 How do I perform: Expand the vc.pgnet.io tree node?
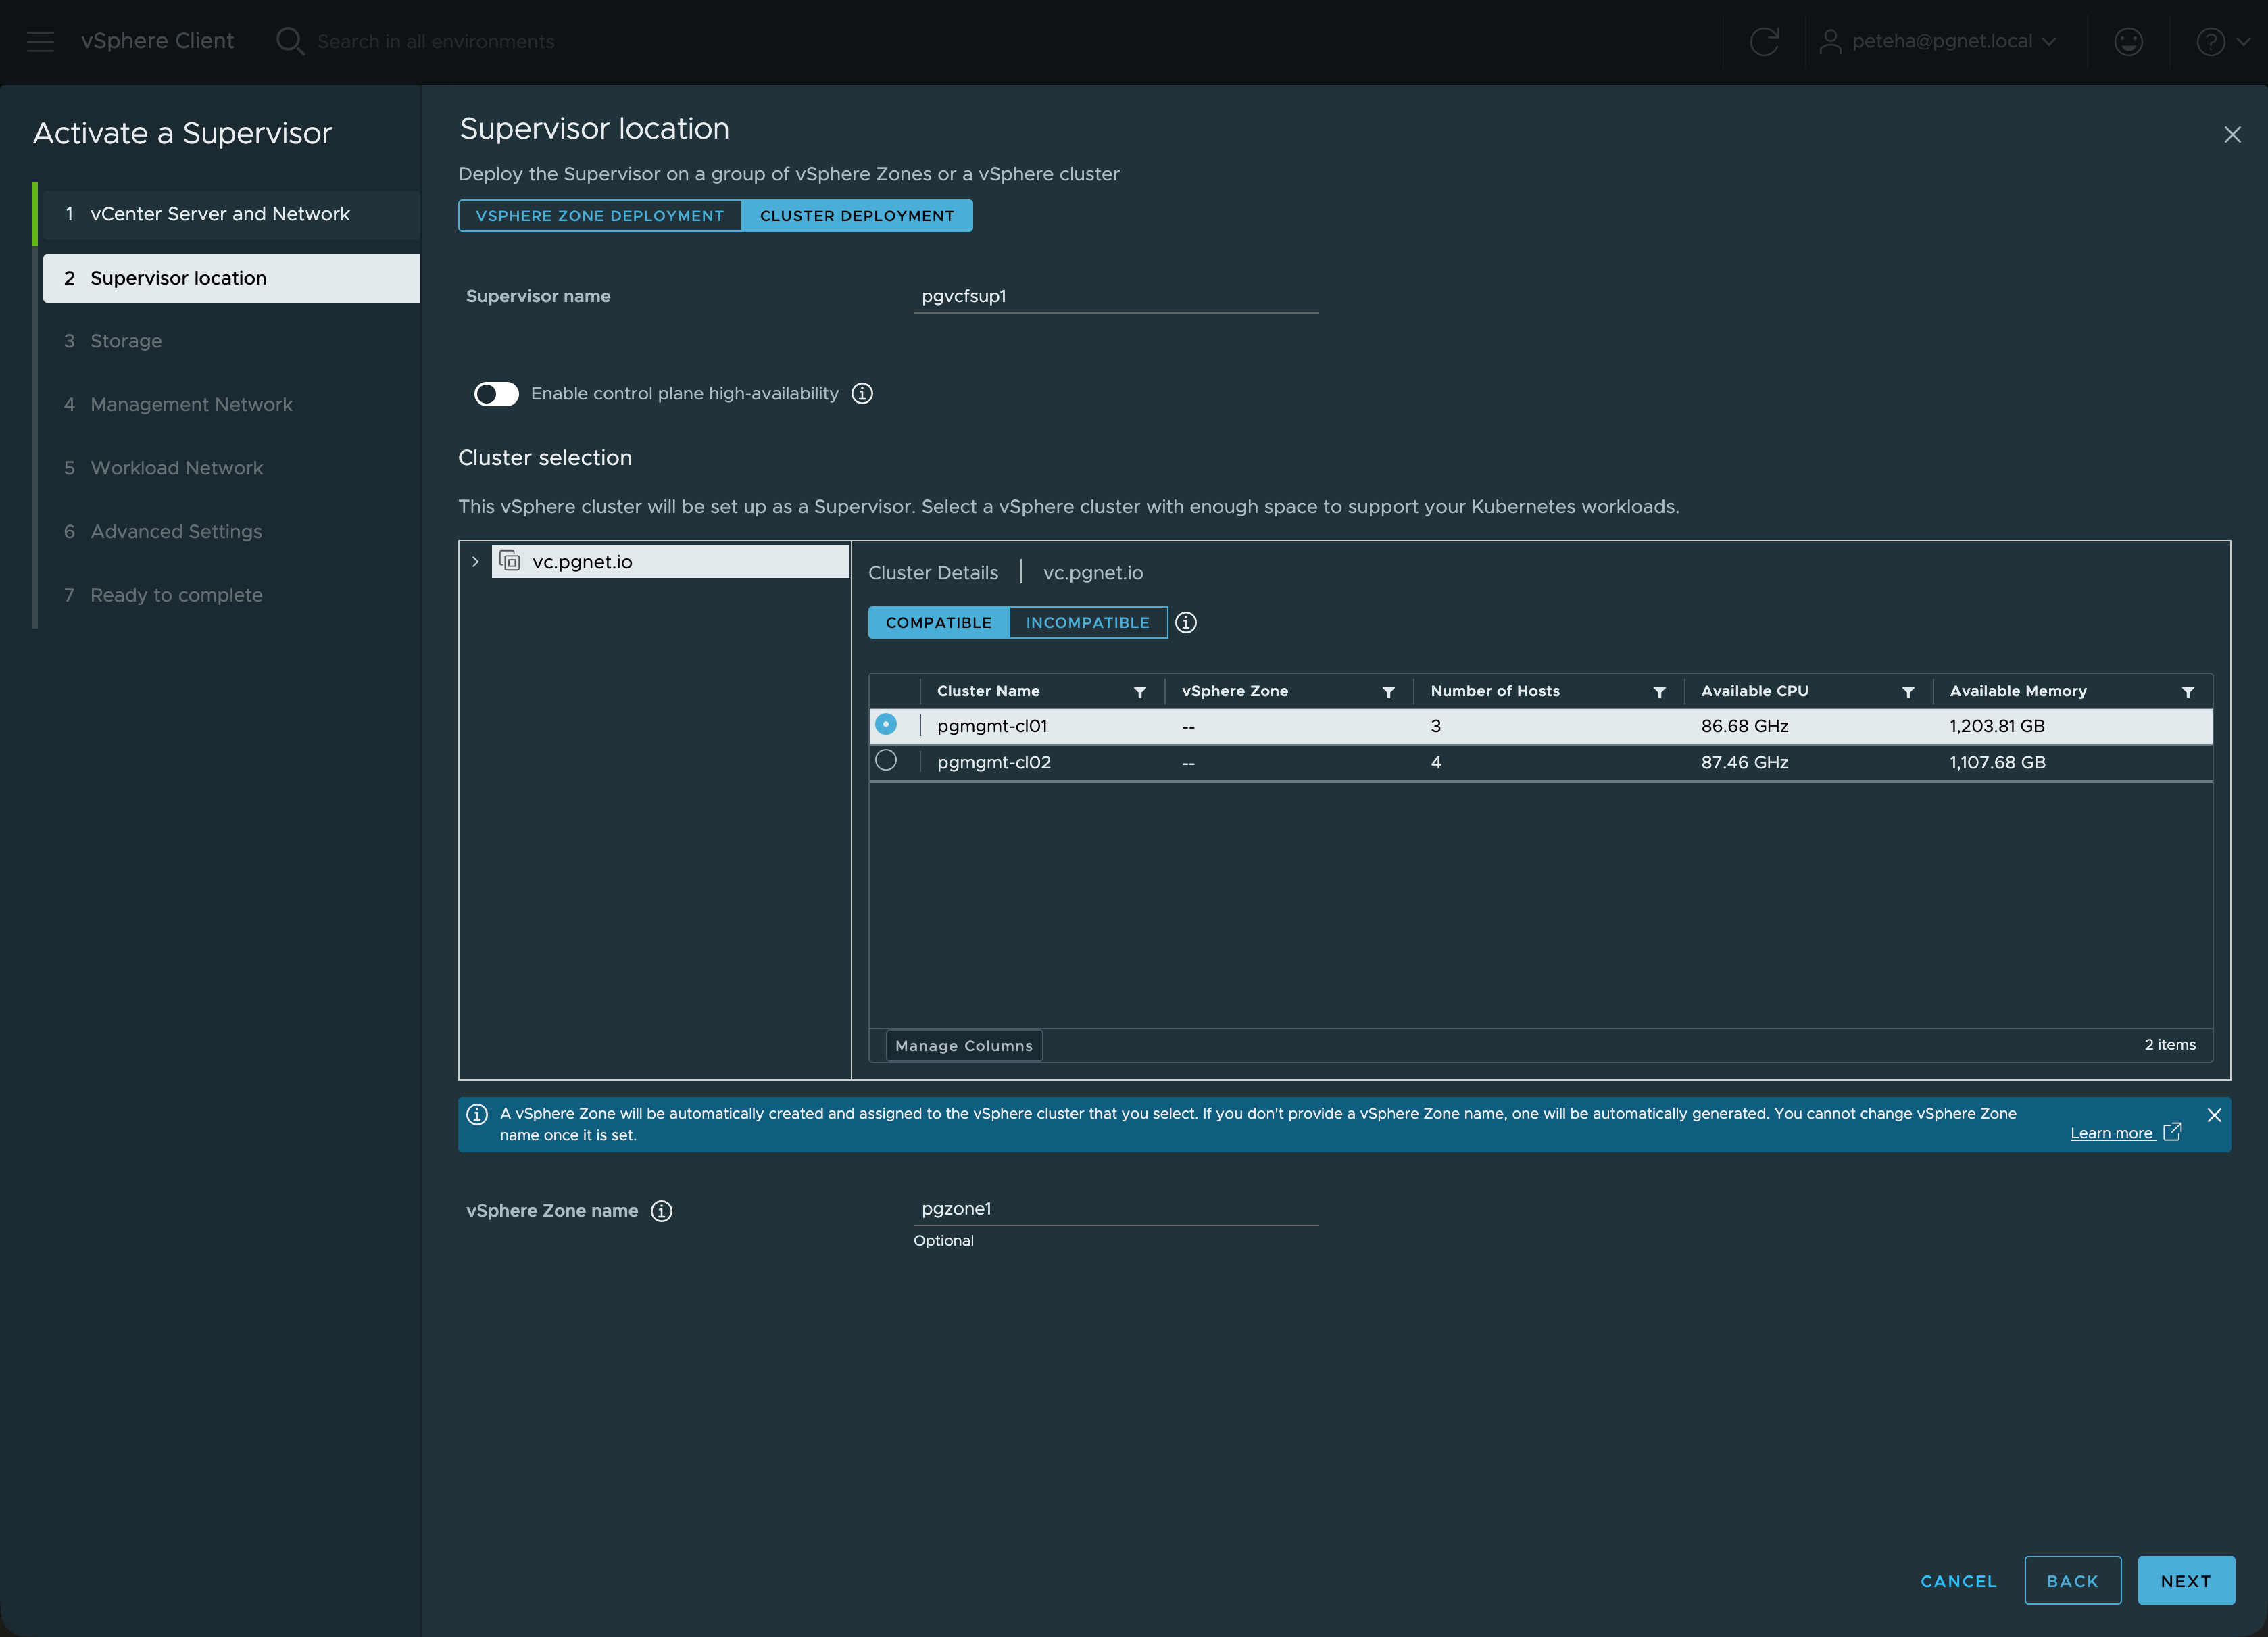(x=475, y=562)
